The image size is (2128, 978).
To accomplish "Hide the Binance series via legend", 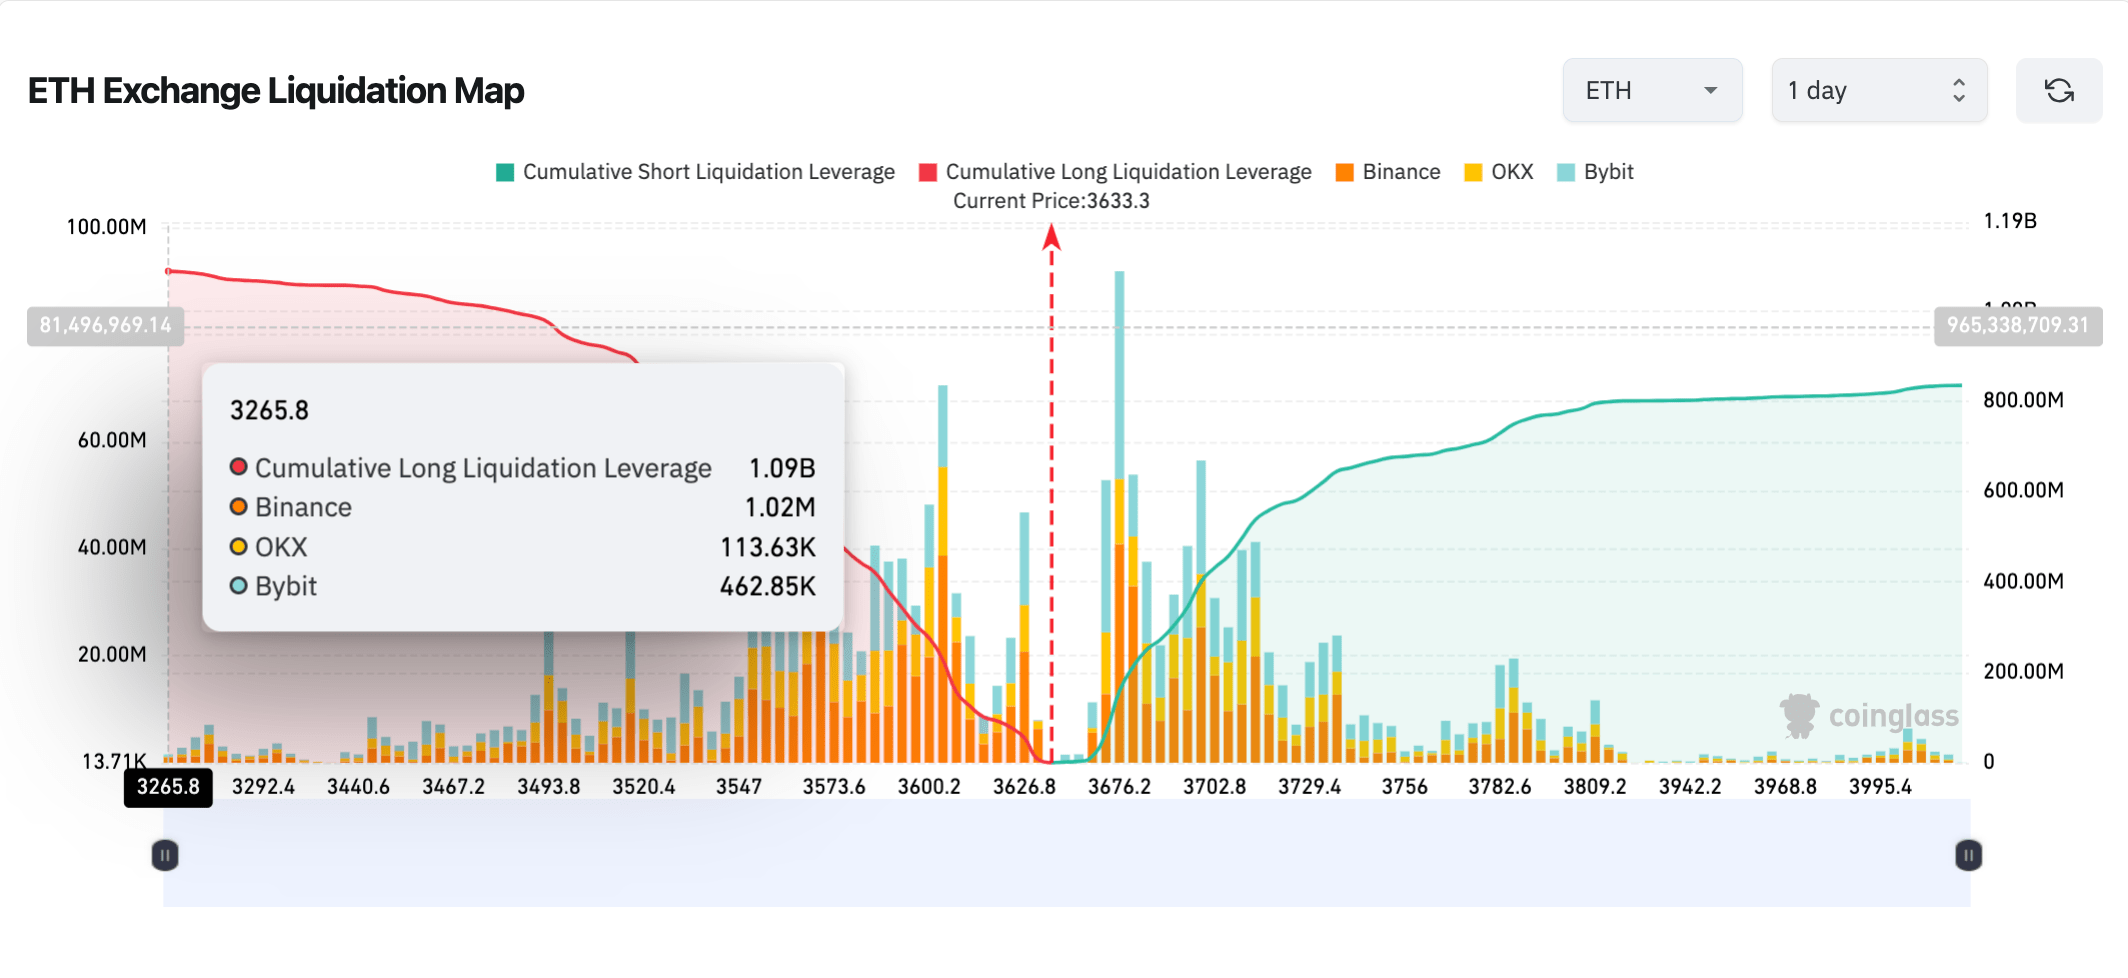I will pos(1389,172).
